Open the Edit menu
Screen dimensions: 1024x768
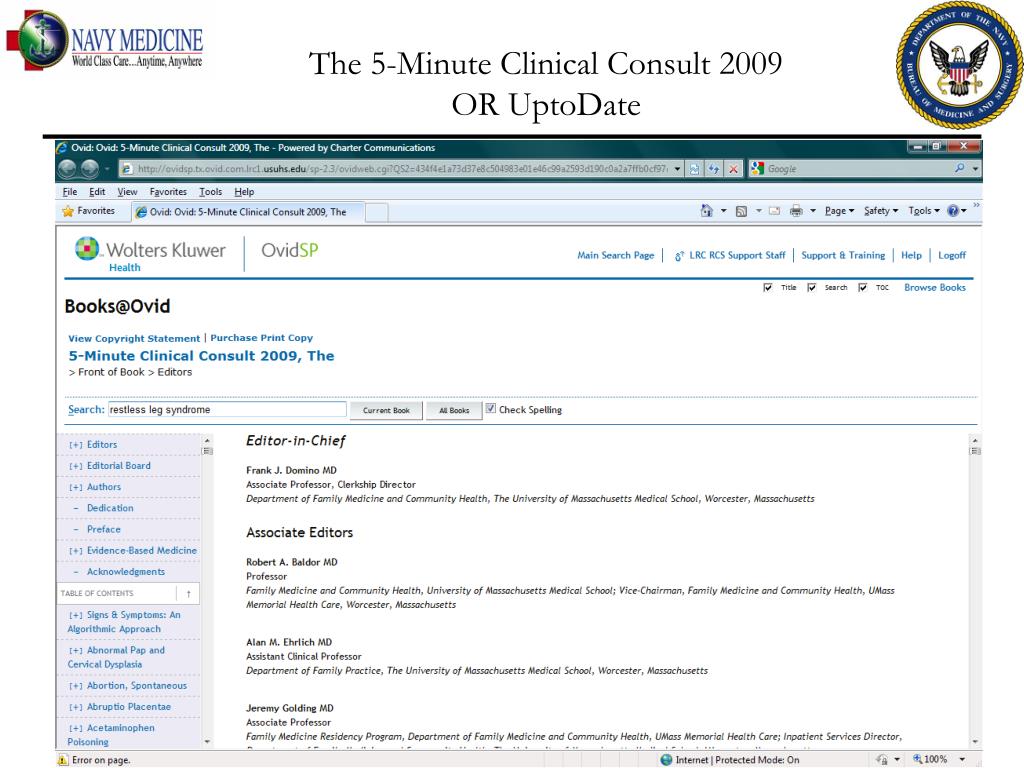[97, 191]
